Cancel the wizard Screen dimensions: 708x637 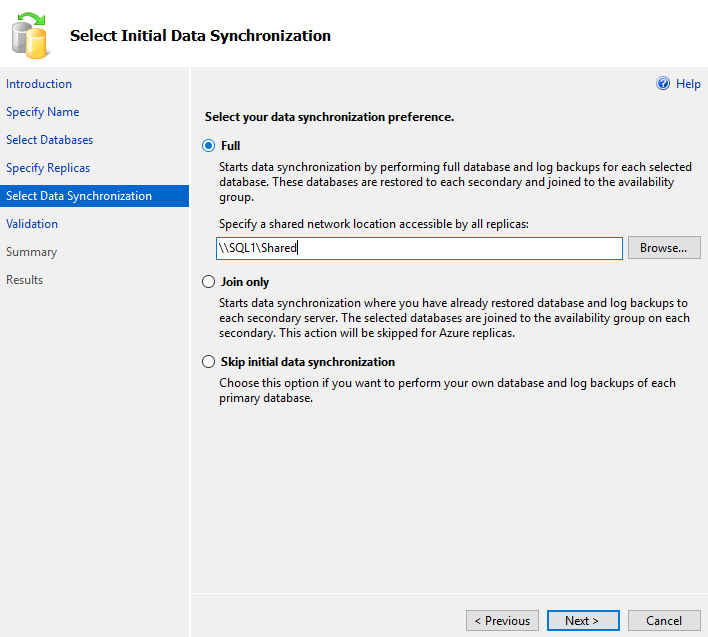click(664, 621)
